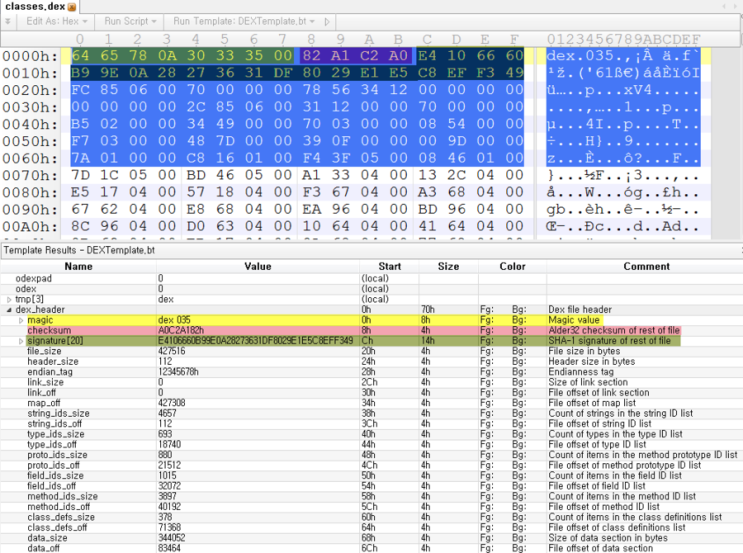Click the dex.035 ASCII text
743x553 pixels.
click(x=580, y=55)
